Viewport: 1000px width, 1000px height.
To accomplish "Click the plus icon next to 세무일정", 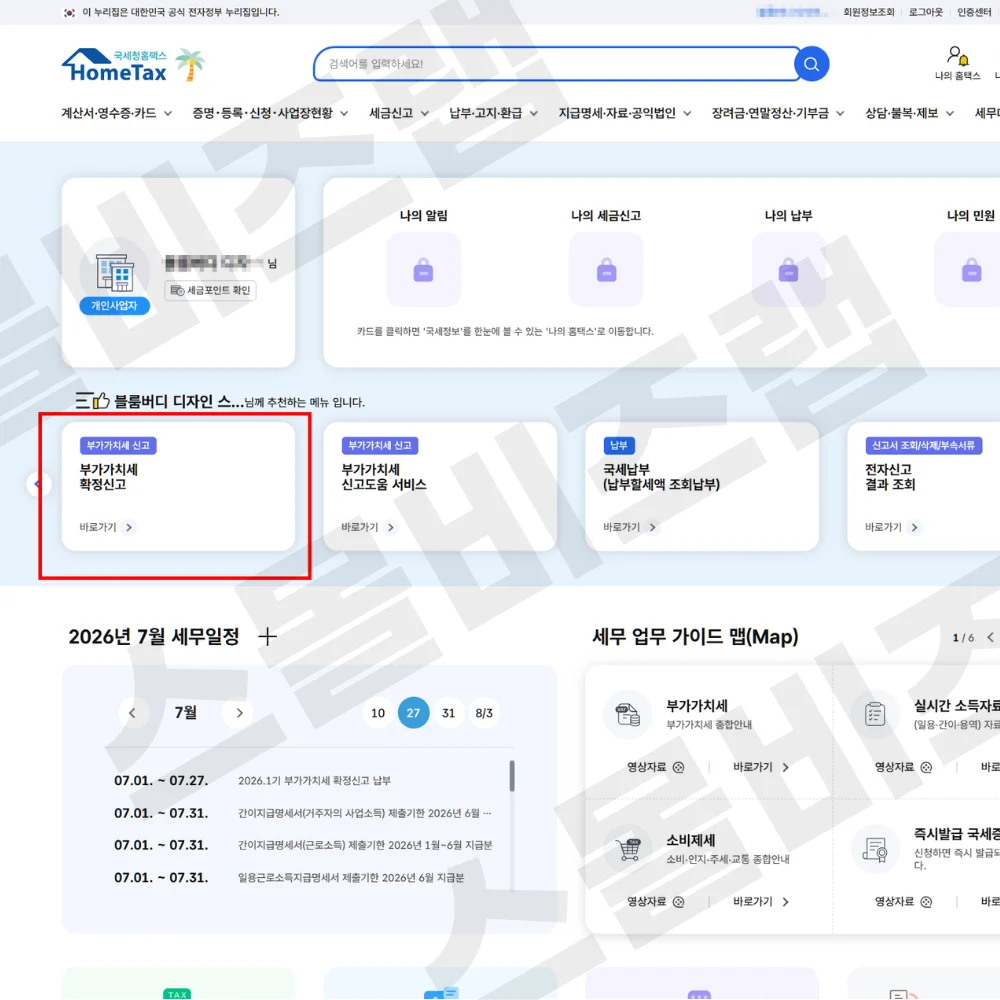I will [x=267, y=636].
